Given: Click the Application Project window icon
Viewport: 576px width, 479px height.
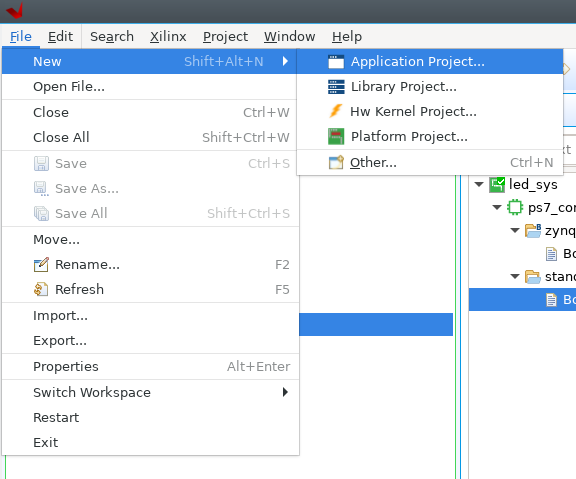Looking at the screenshot, I should (x=336, y=62).
